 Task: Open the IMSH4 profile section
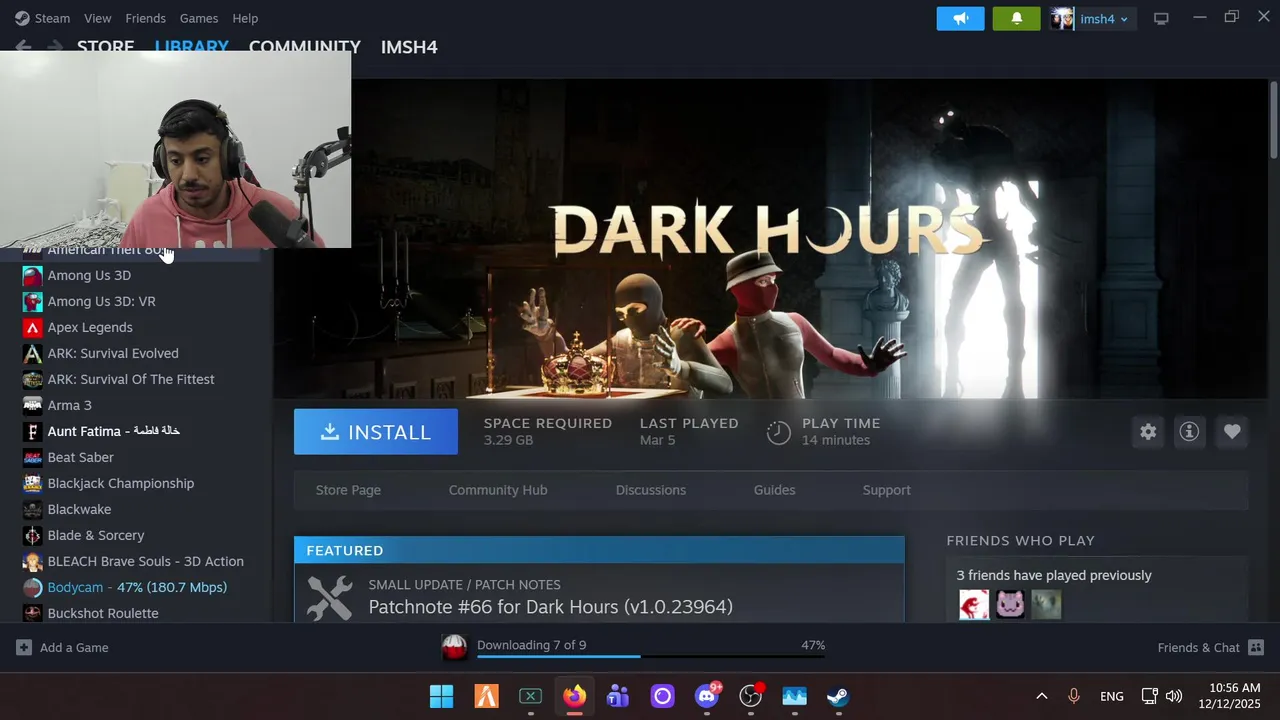click(409, 46)
